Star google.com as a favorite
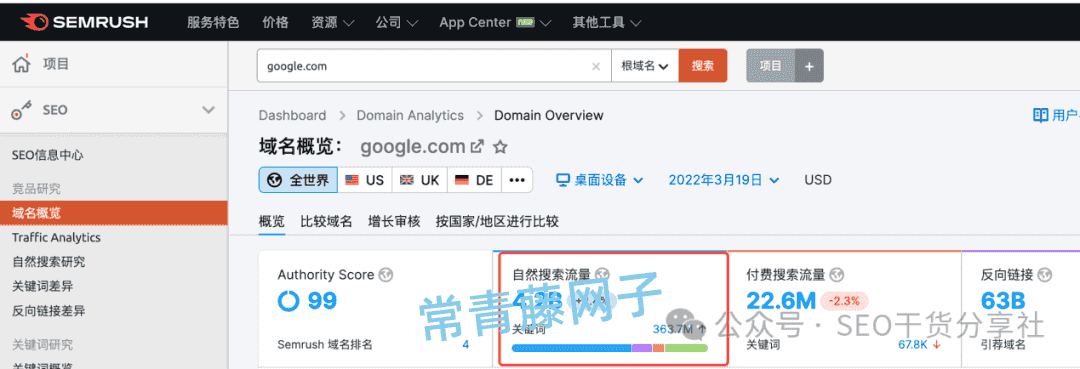This screenshot has height=369, width=1080. (501, 147)
